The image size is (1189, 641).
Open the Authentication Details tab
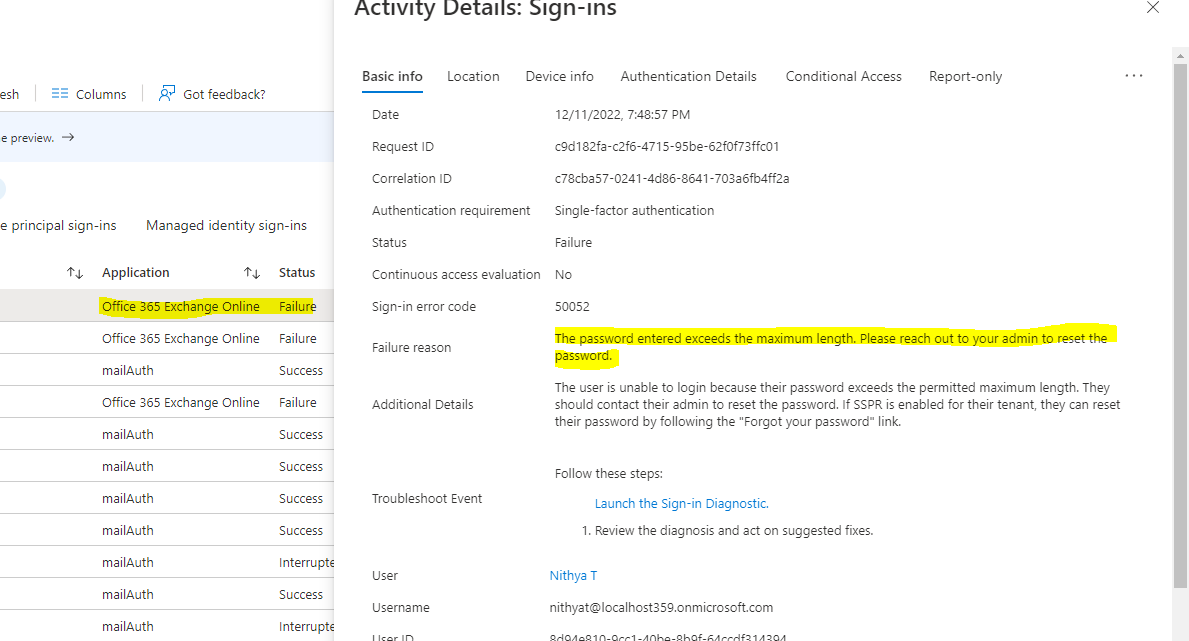[689, 77]
